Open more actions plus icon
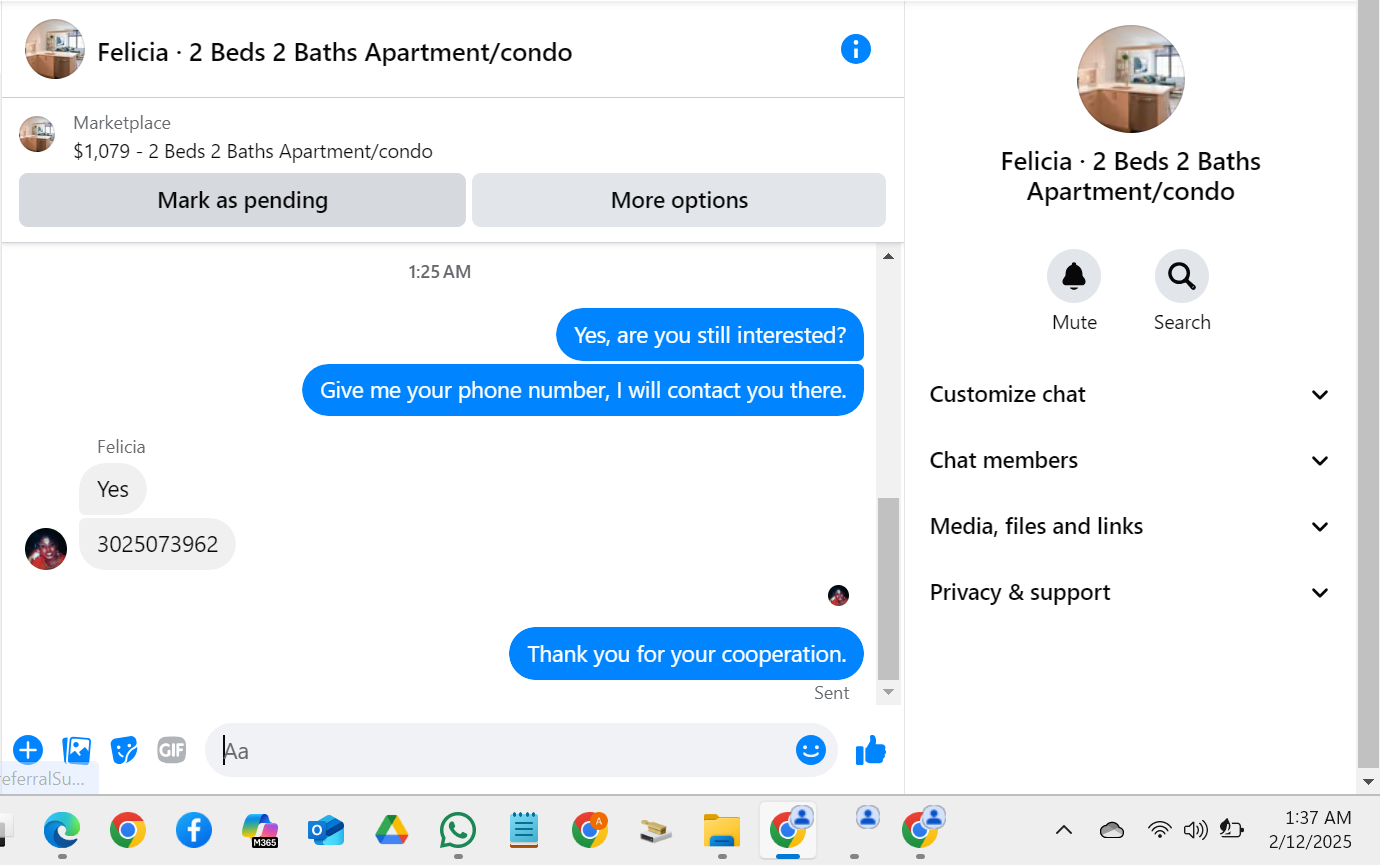Screen dimensions: 1380x865 click(28, 750)
